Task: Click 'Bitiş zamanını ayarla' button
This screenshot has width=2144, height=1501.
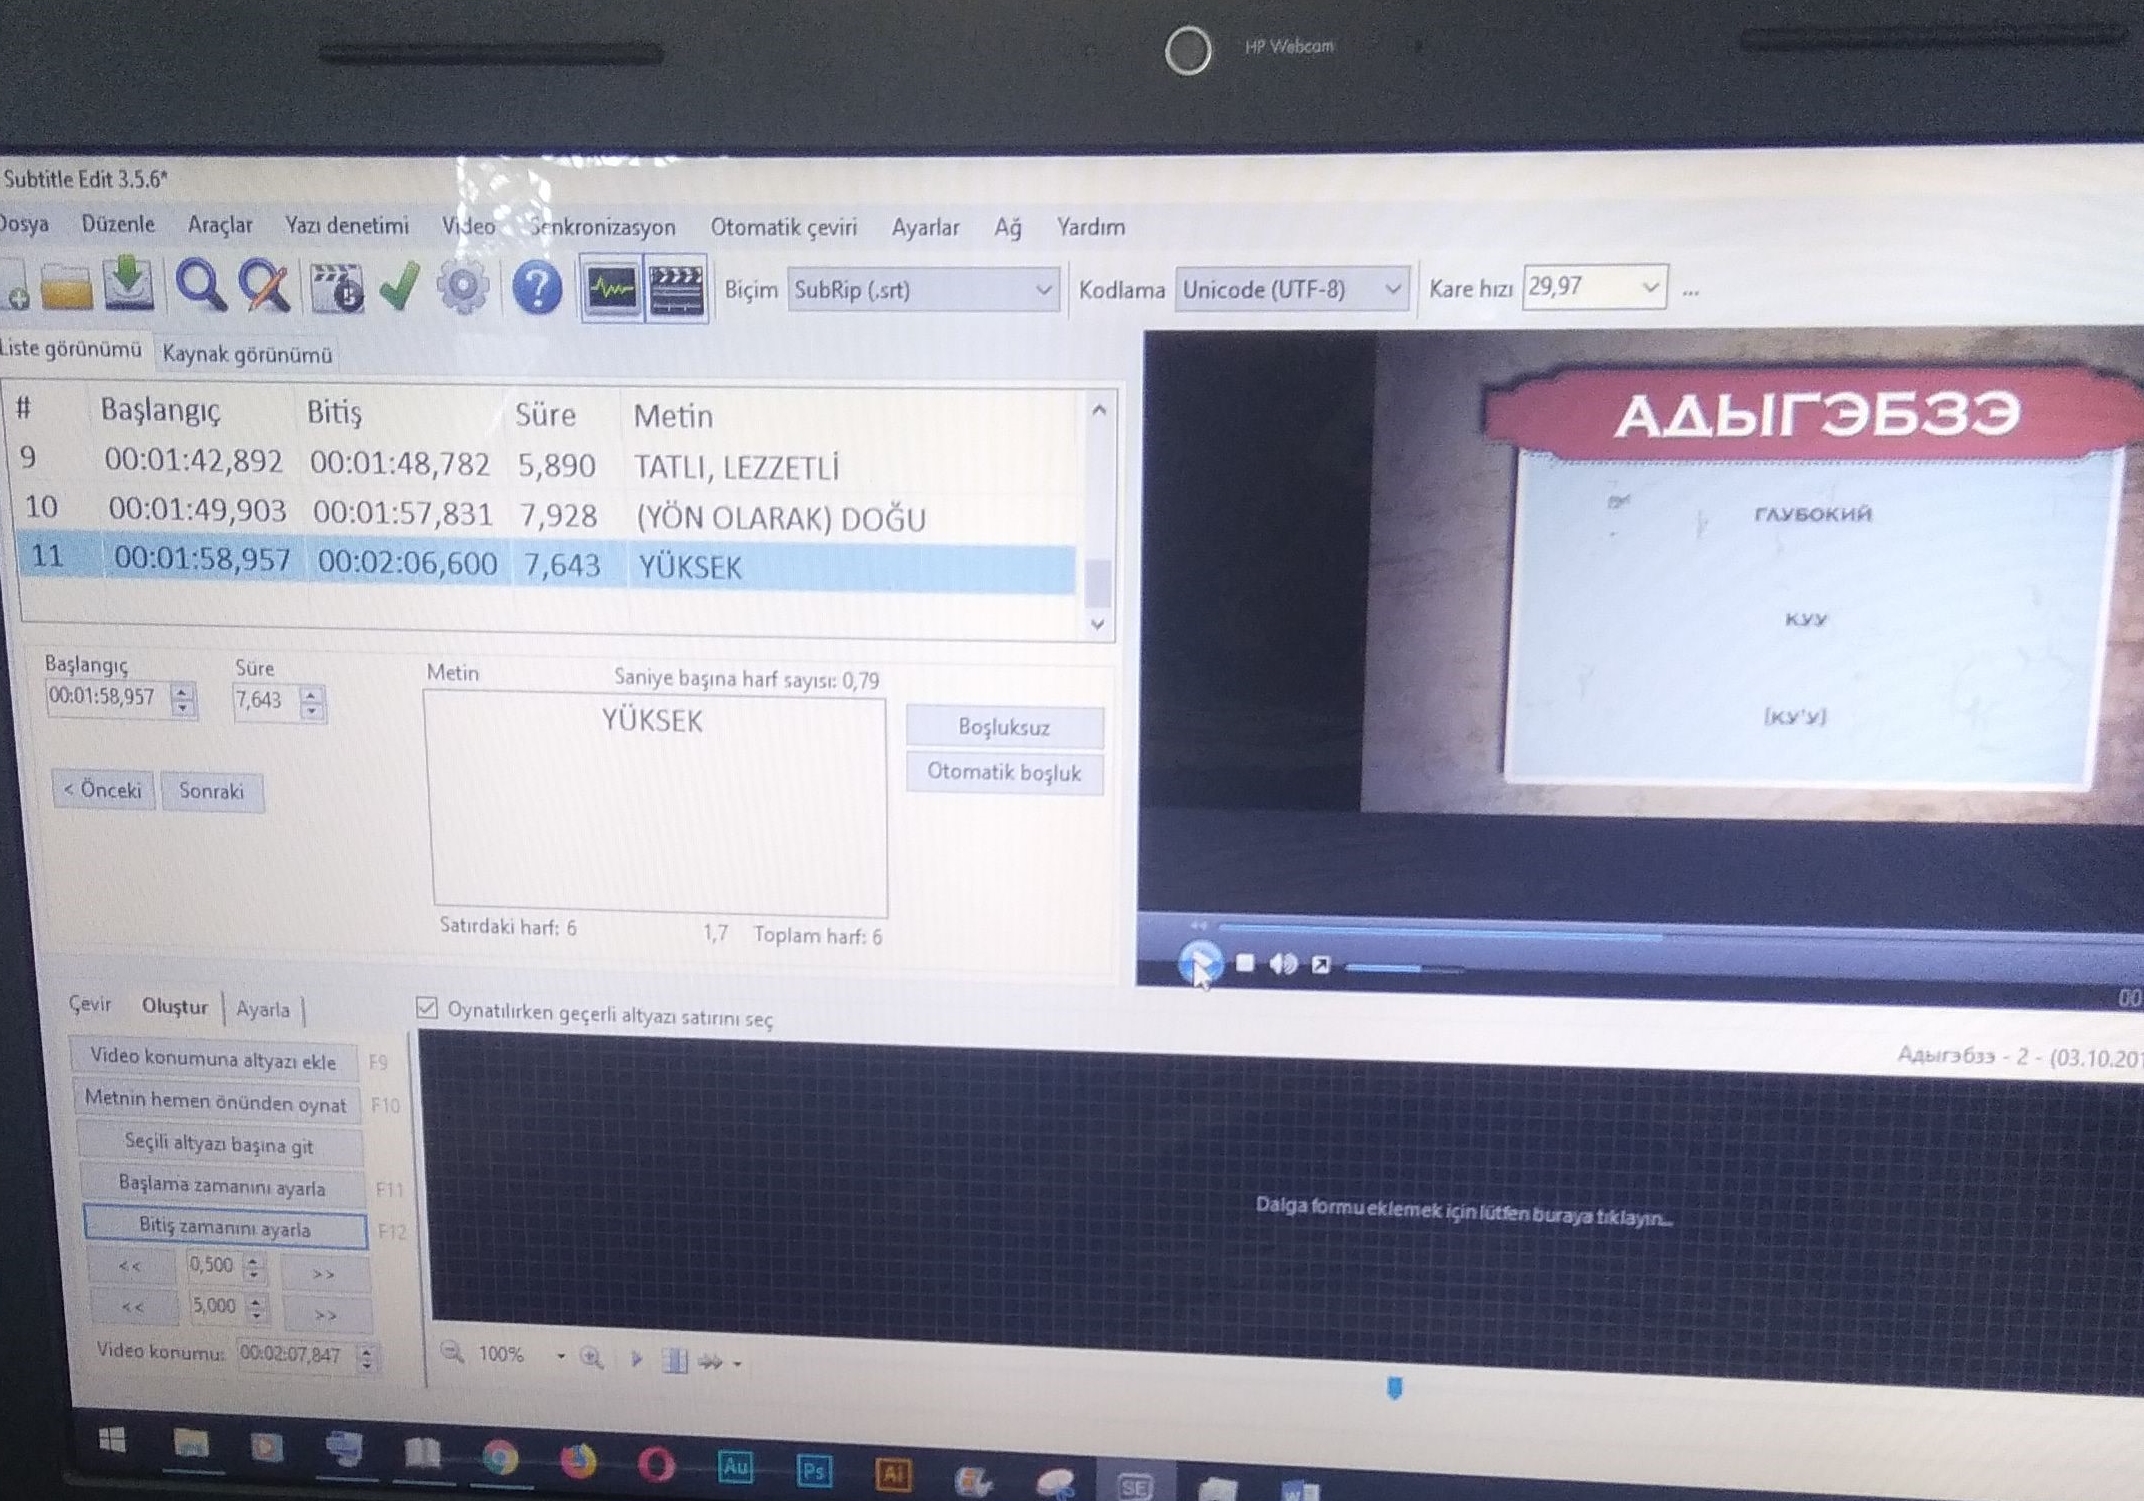Action: coord(225,1228)
